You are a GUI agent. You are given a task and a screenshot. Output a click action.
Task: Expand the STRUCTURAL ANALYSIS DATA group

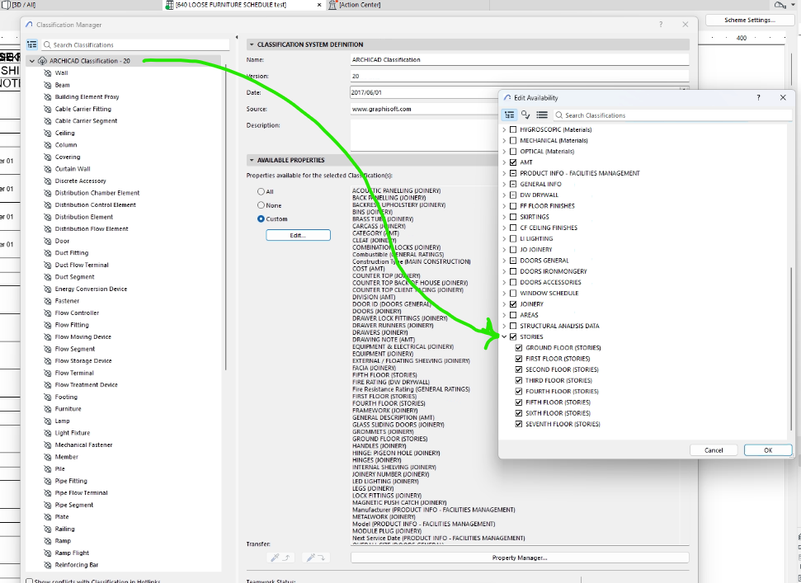[x=505, y=326]
